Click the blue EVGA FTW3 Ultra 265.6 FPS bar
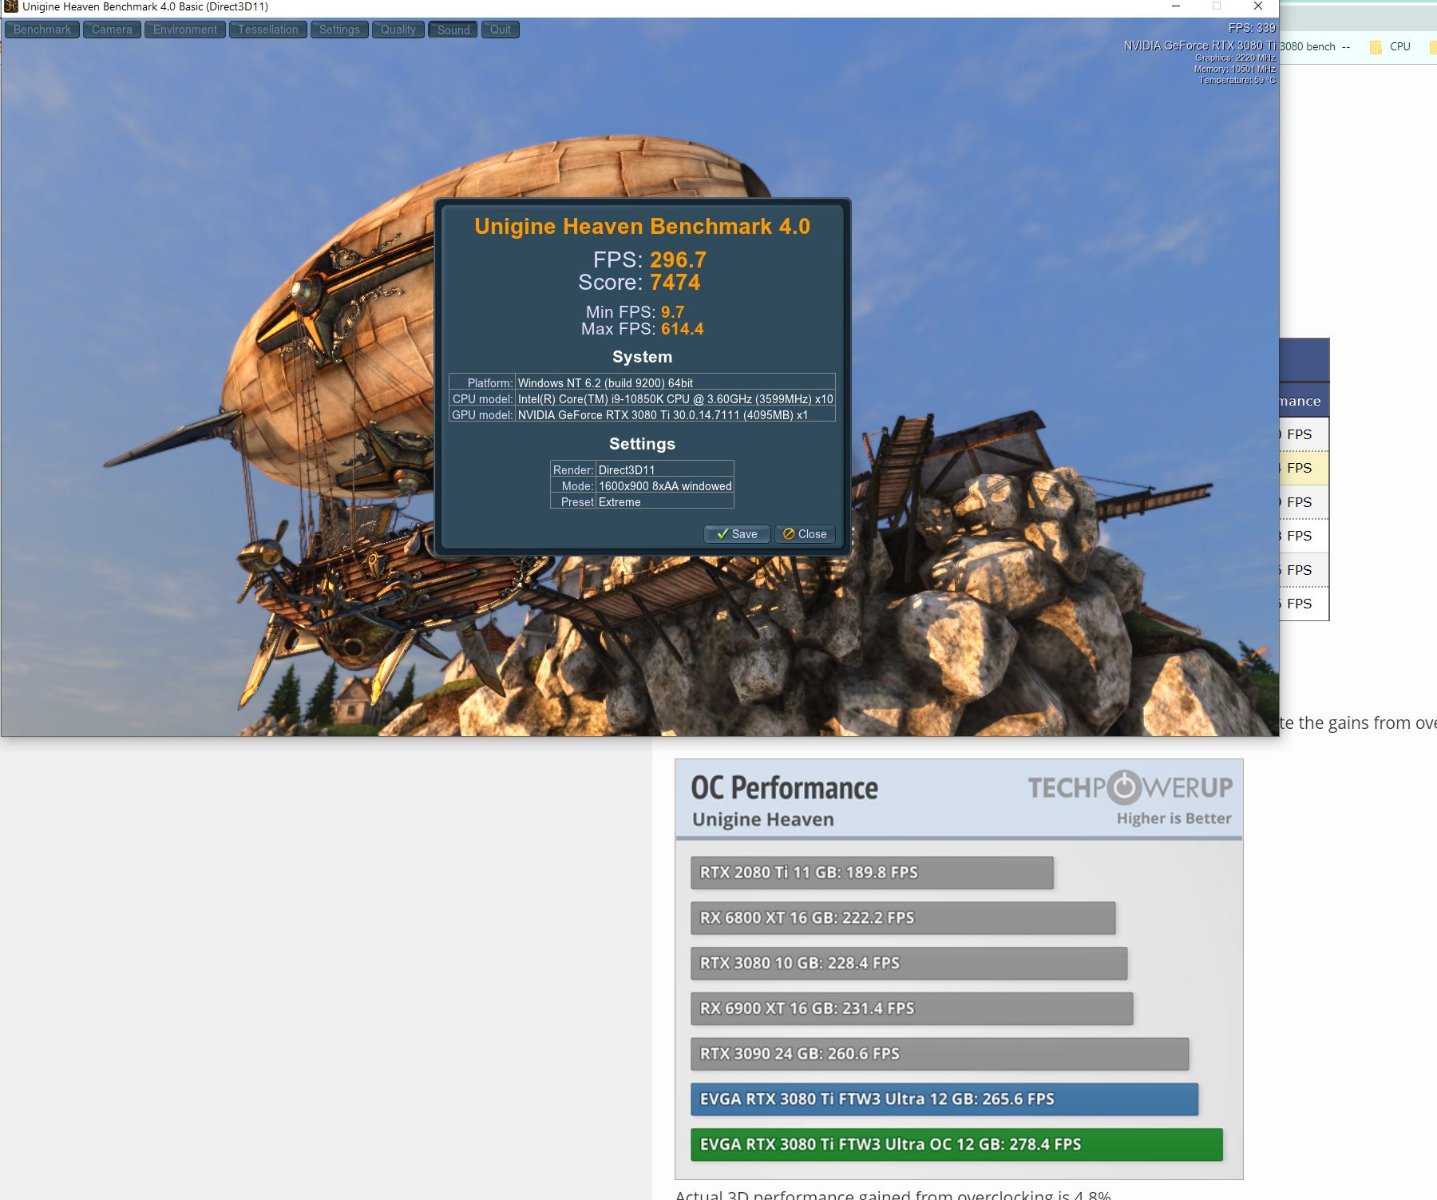The width and height of the screenshot is (1437, 1200). click(x=944, y=1099)
